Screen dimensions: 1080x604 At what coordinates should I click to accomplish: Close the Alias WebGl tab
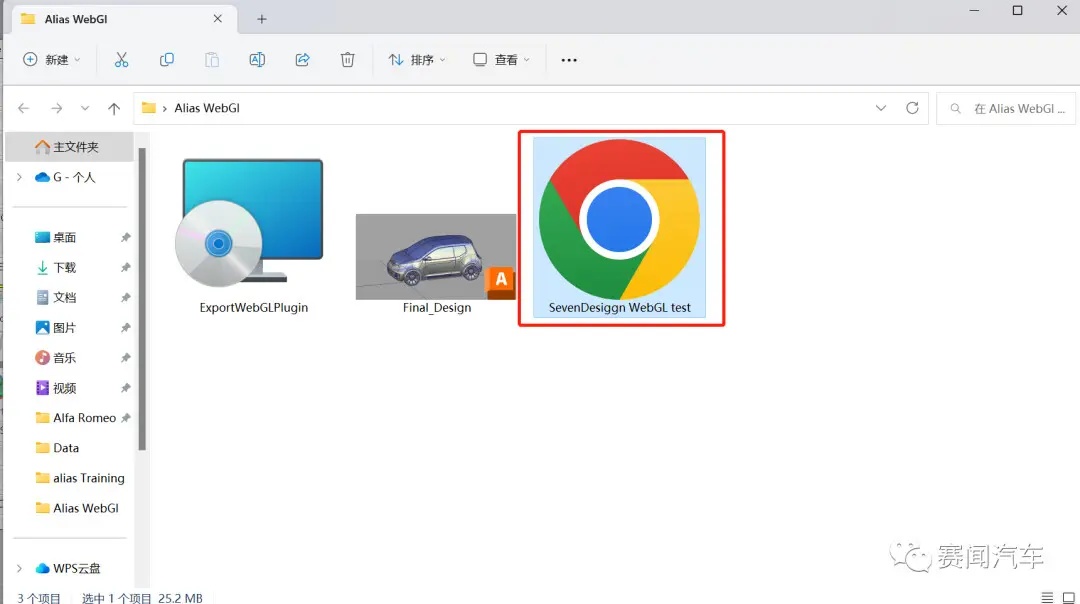click(218, 19)
